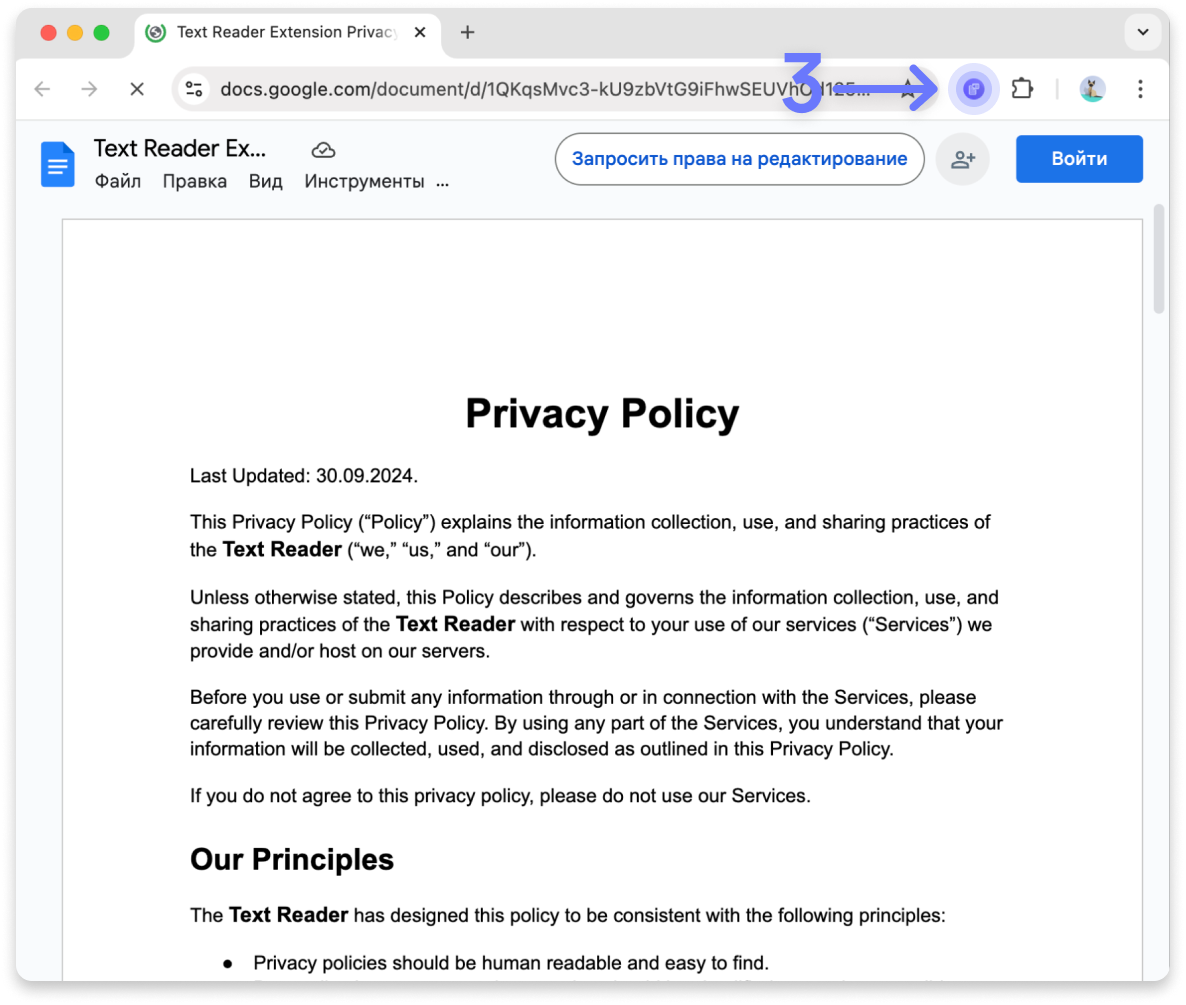The image size is (1186, 1005).
Task: Click the share person-plus icon
Action: click(x=962, y=159)
